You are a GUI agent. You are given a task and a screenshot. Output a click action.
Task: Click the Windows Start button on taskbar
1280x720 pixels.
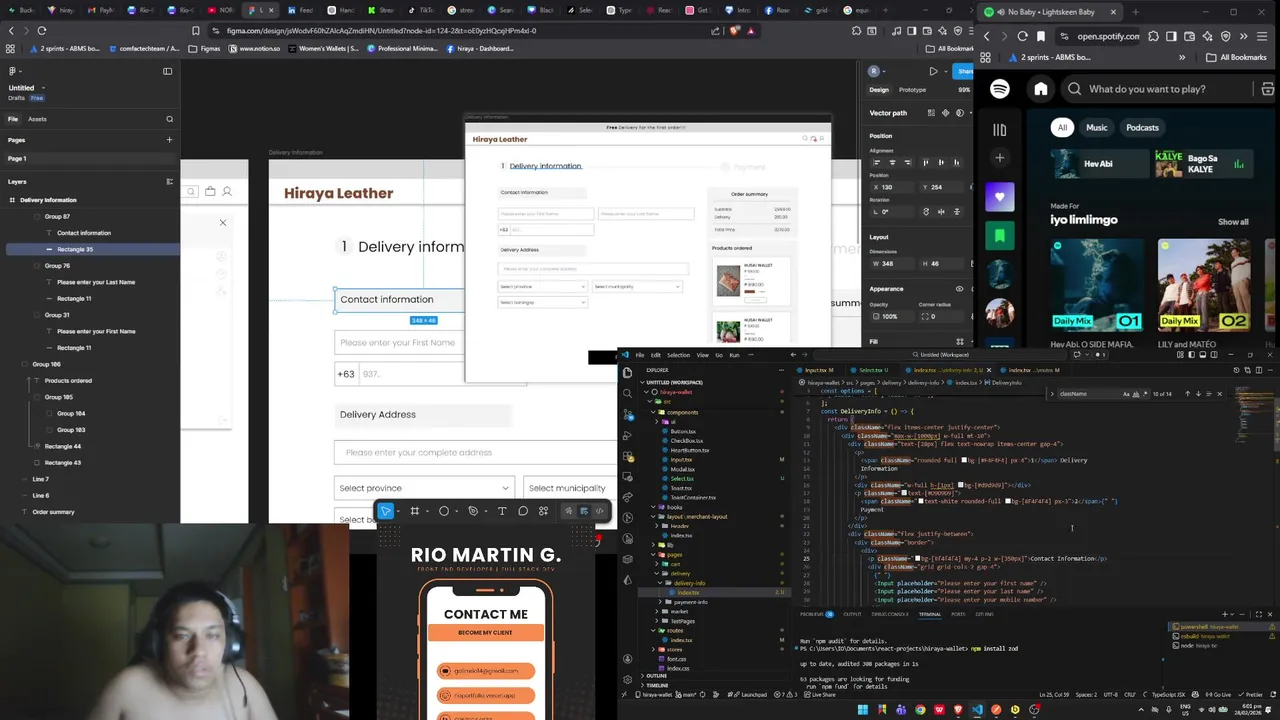click(863, 710)
